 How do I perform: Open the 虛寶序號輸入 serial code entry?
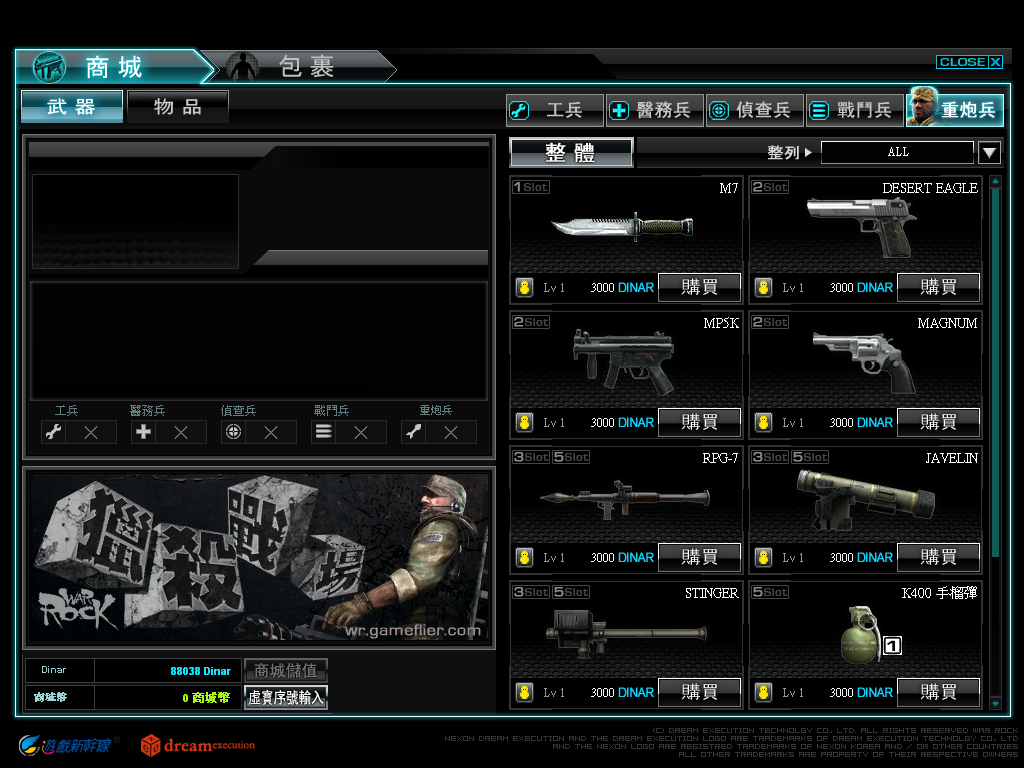pyautogui.click(x=285, y=697)
